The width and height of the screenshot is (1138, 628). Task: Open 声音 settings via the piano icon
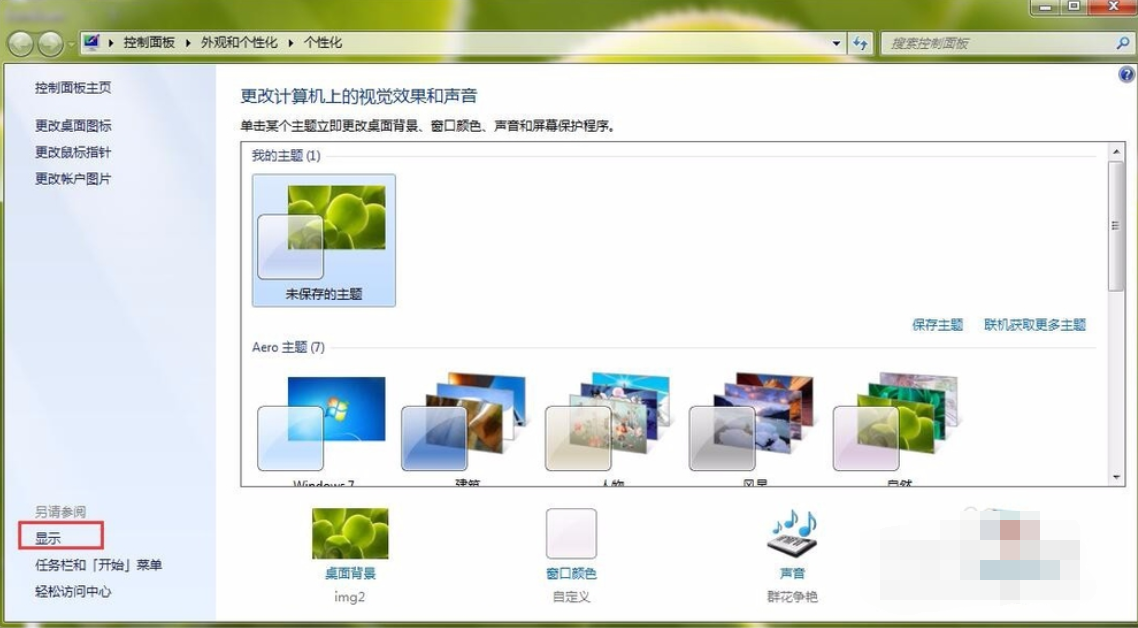point(793,532)
